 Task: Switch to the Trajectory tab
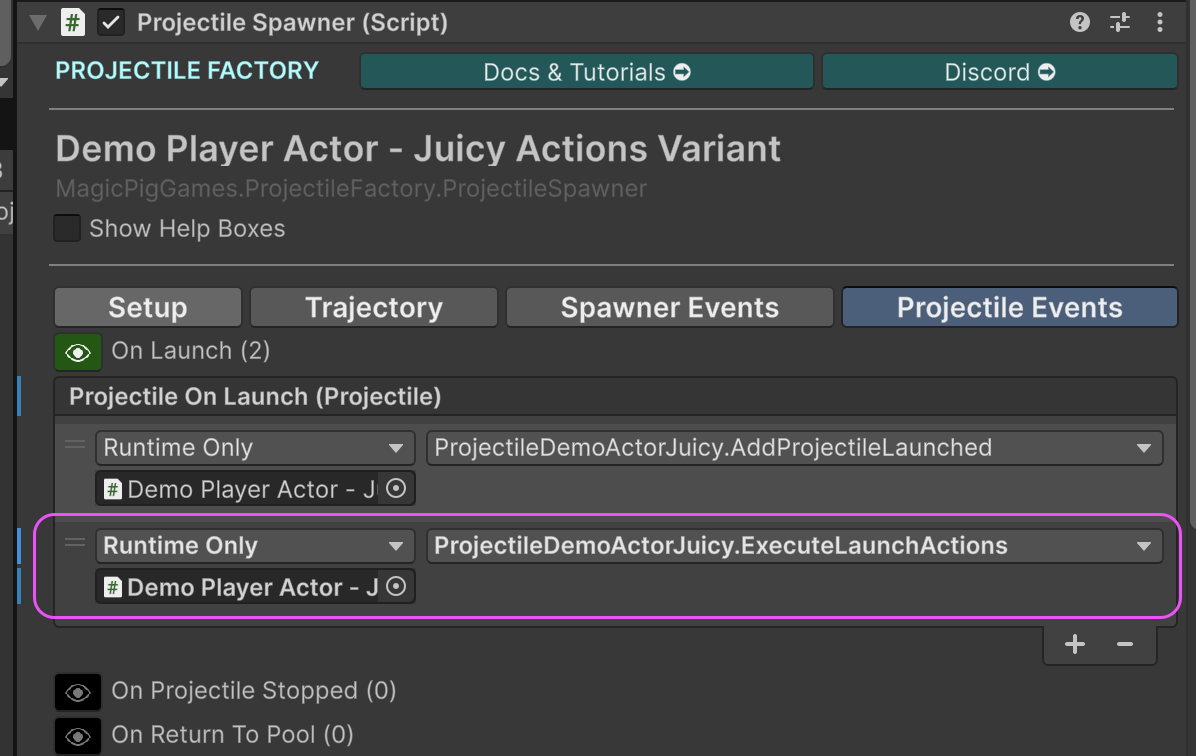(x=373, y=307)
